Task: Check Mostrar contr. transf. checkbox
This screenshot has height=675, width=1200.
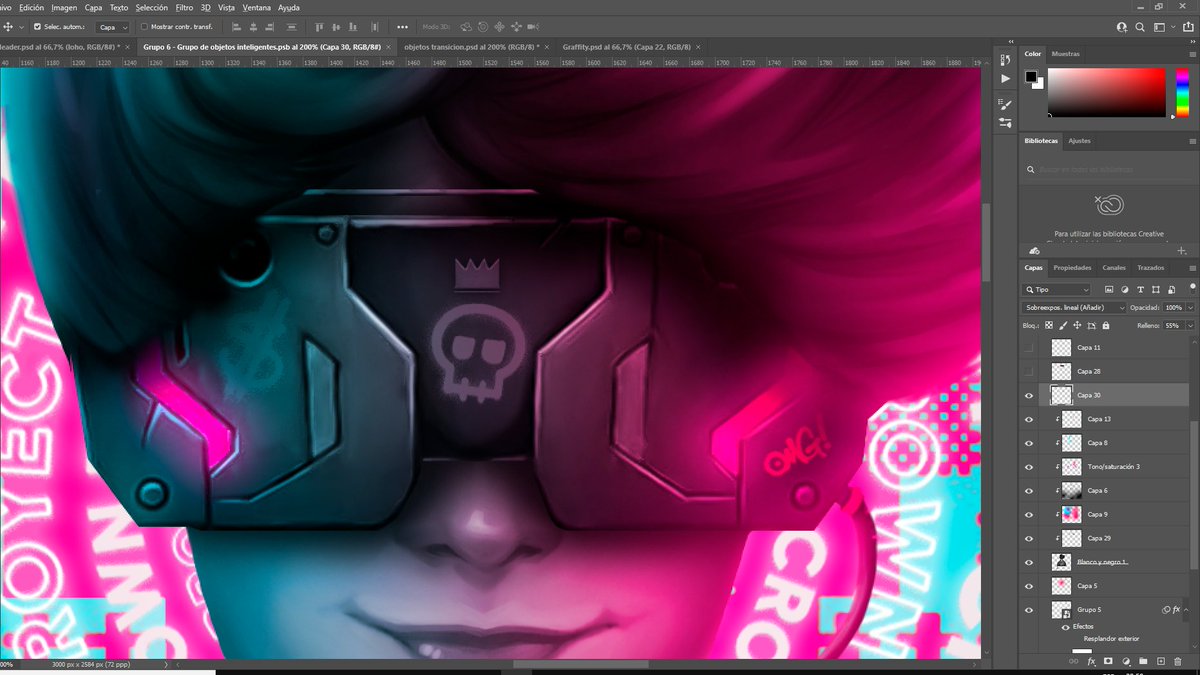Action: click(144, 27)
